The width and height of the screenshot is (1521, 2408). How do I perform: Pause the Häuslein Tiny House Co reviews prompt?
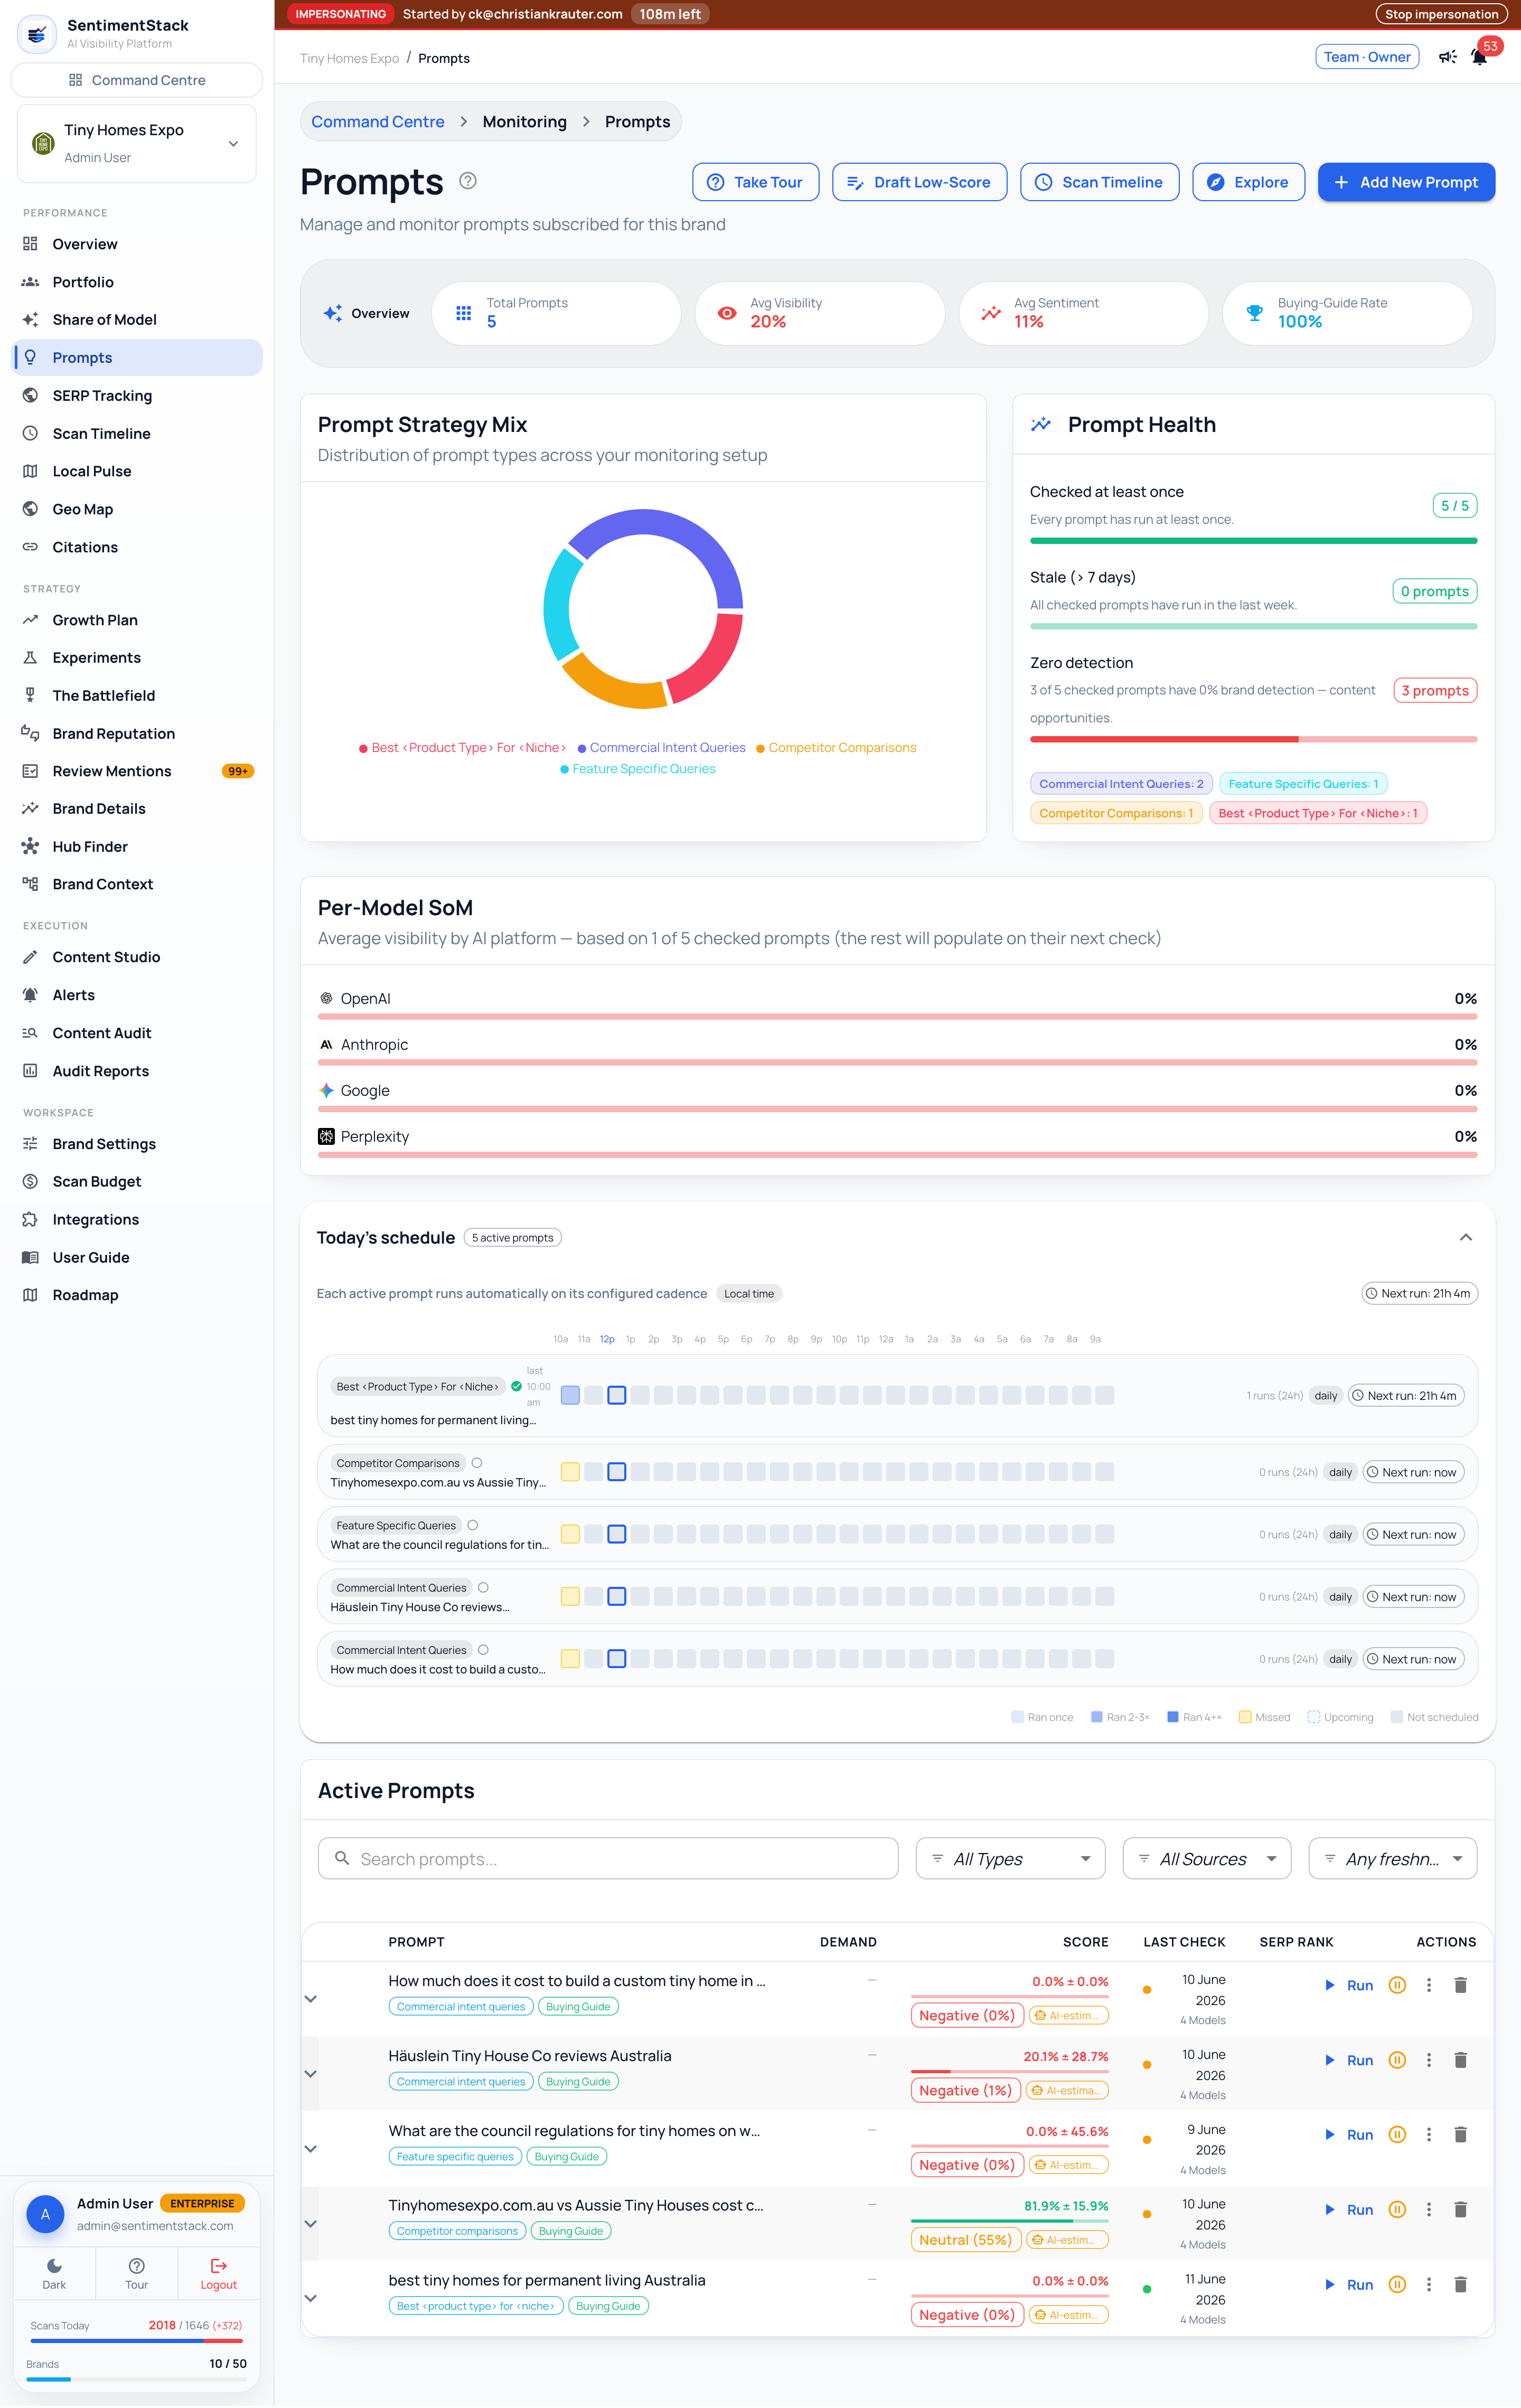pyautogui.click(x=1397, y=2060)
